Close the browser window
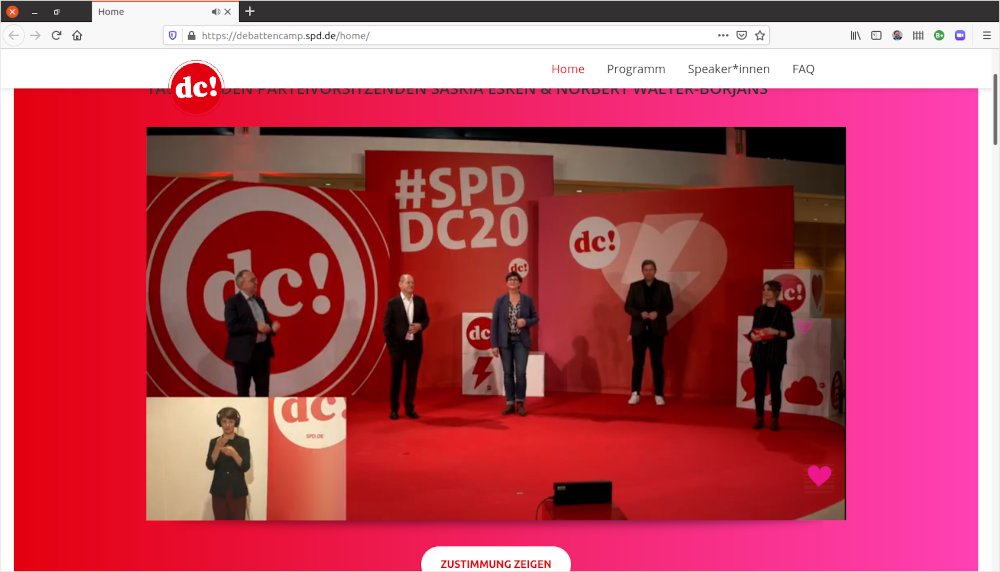 pos(12,11)
